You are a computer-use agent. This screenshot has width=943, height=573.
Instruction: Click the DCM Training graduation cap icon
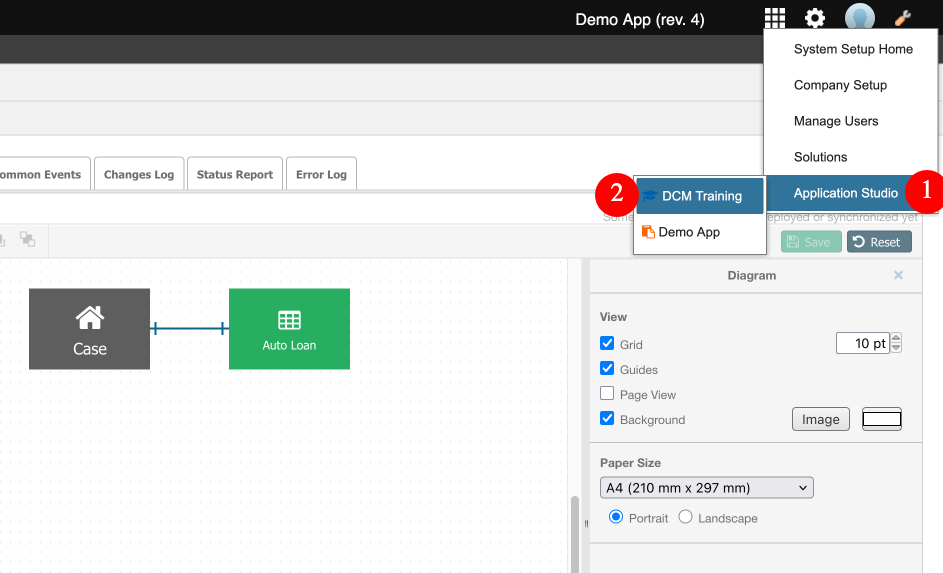pyautogui.click(x=650, y=196)
